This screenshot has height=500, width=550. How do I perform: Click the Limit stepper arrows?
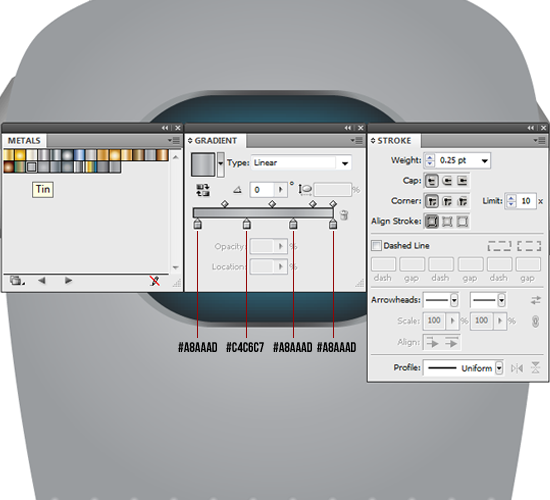click(511, 201)
